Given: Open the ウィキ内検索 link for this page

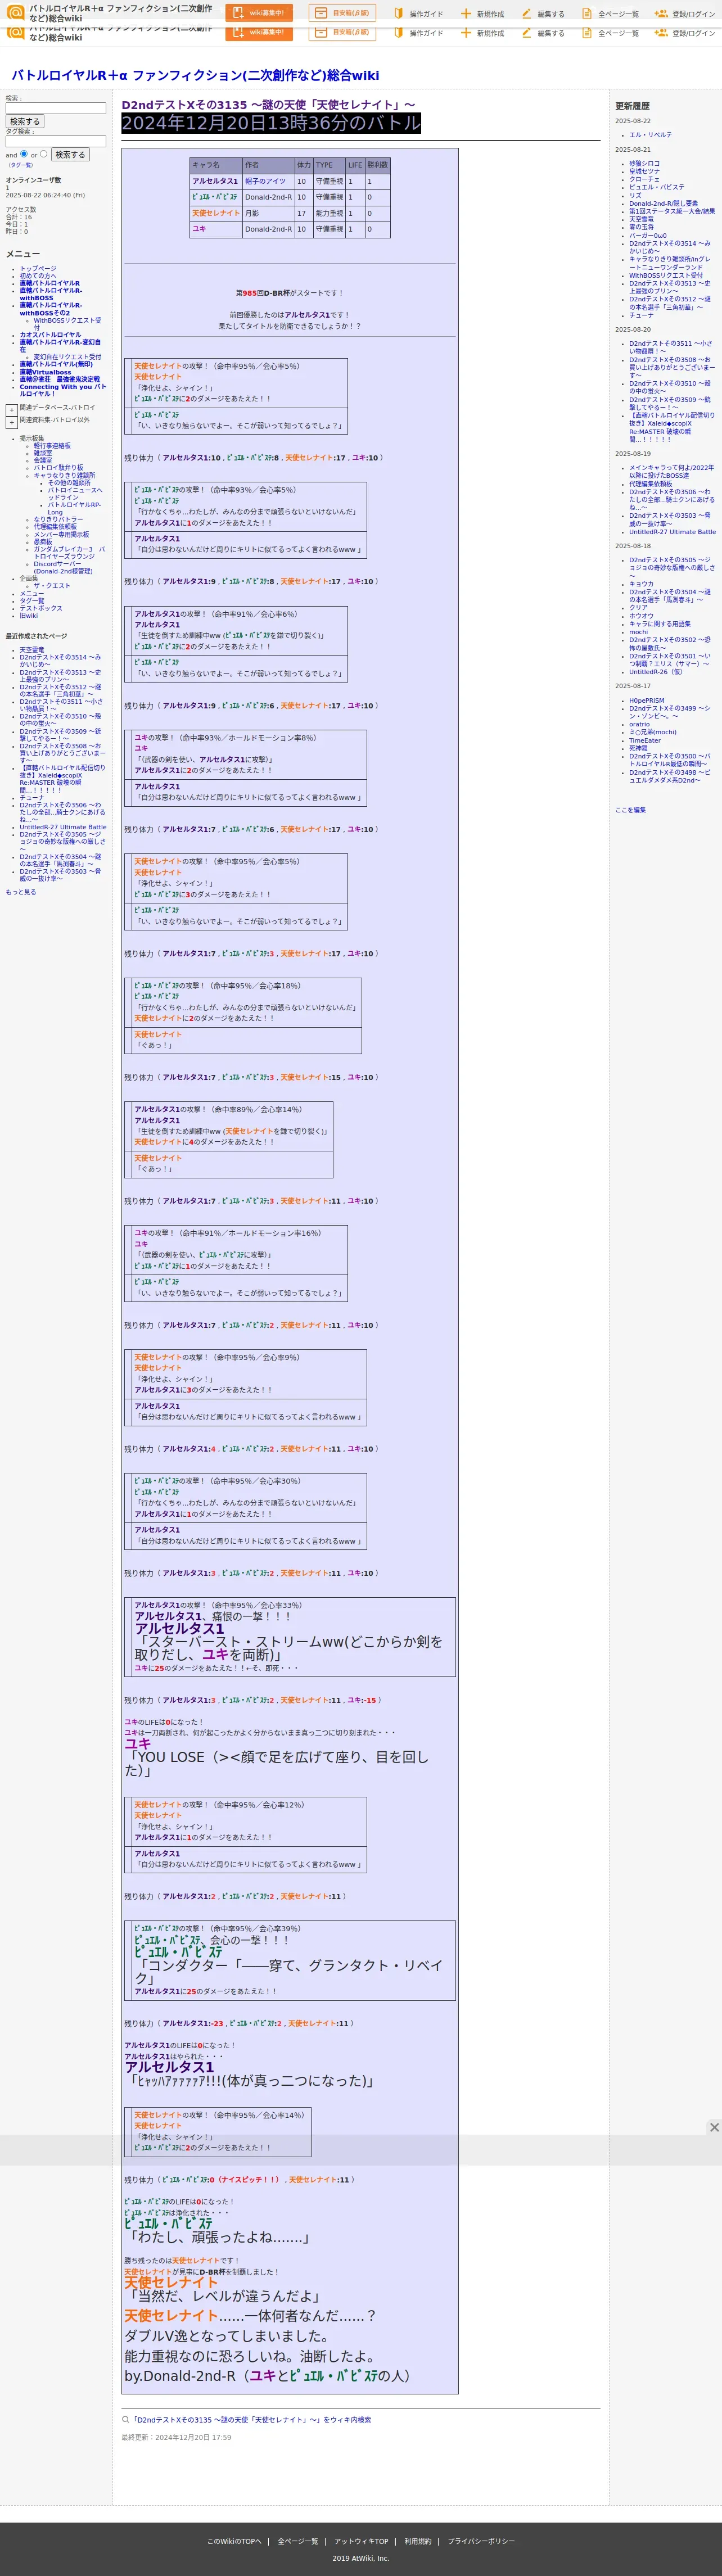Looking at the screenshot, I should 251,2420.
